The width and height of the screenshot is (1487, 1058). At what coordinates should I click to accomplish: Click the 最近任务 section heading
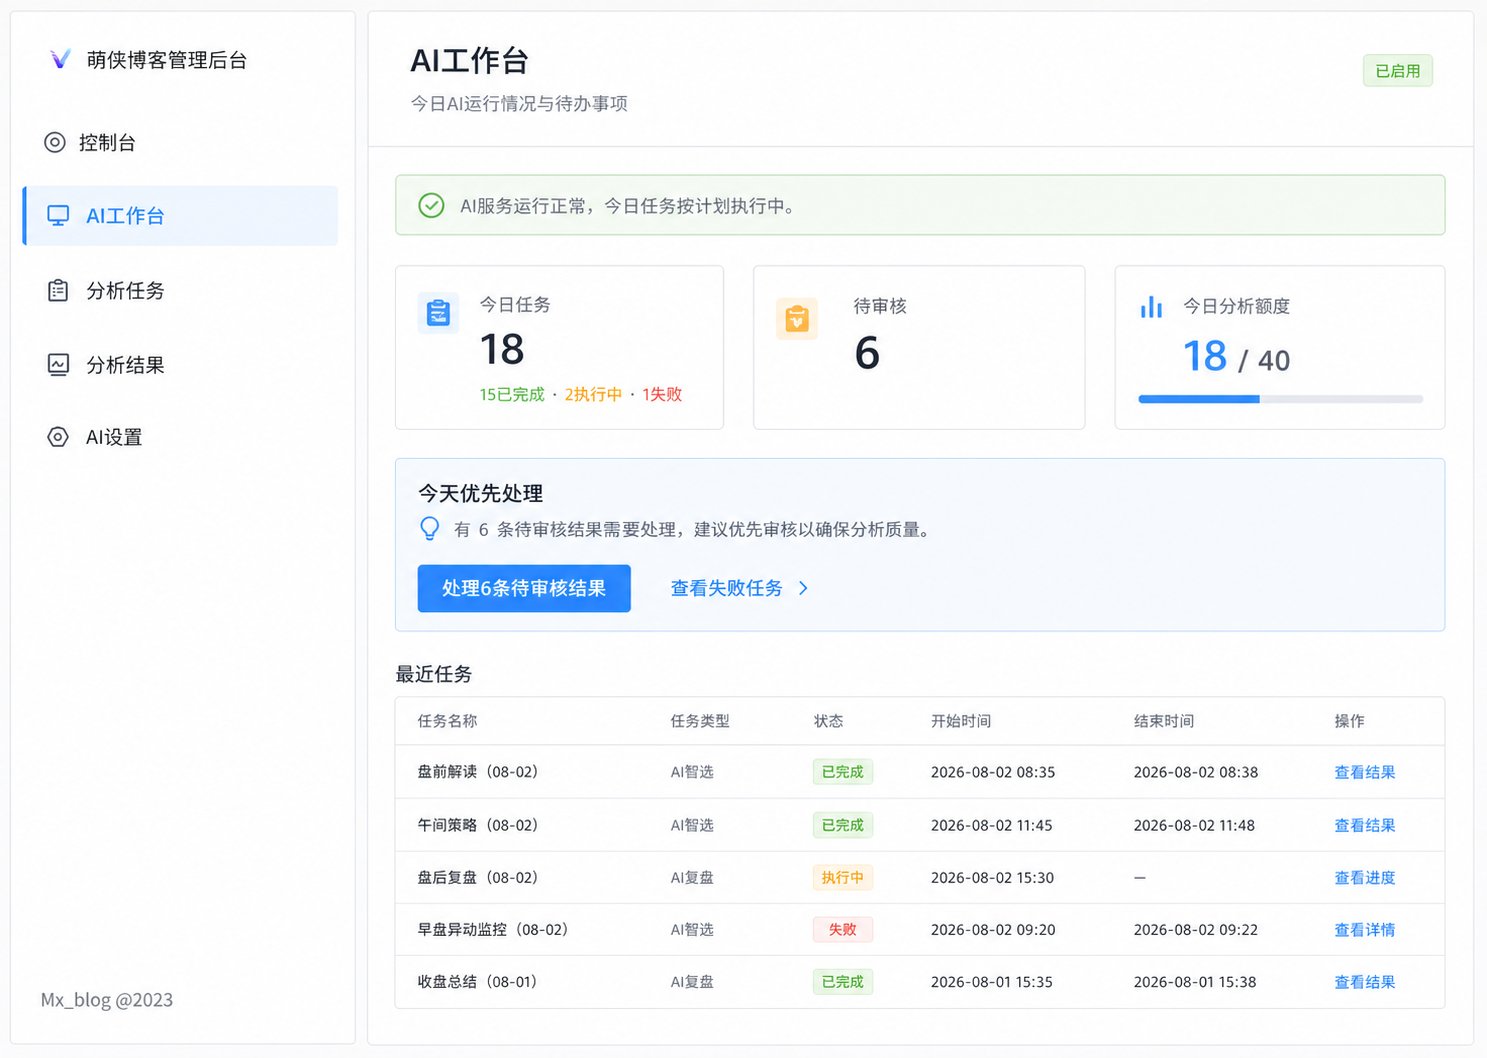tap(434, 674)
